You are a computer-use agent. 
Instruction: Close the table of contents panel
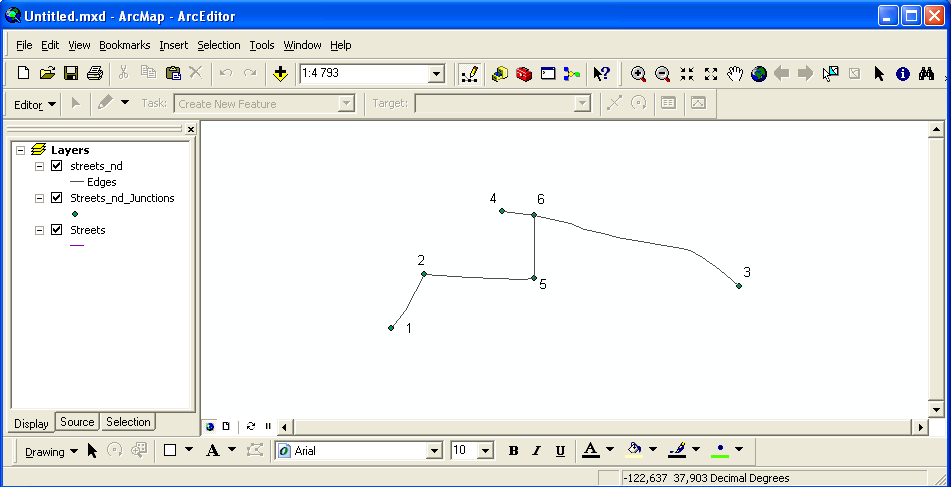[x=190, y=129]
